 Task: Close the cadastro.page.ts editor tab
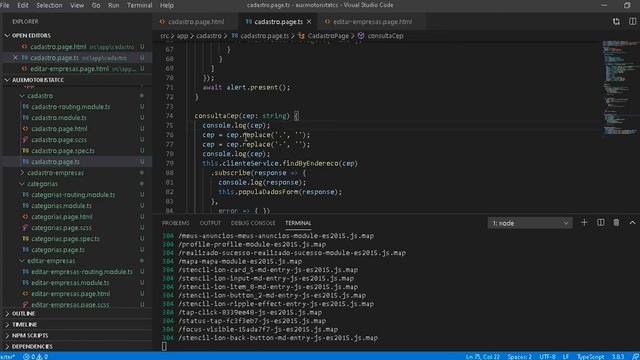coord(309,22)
